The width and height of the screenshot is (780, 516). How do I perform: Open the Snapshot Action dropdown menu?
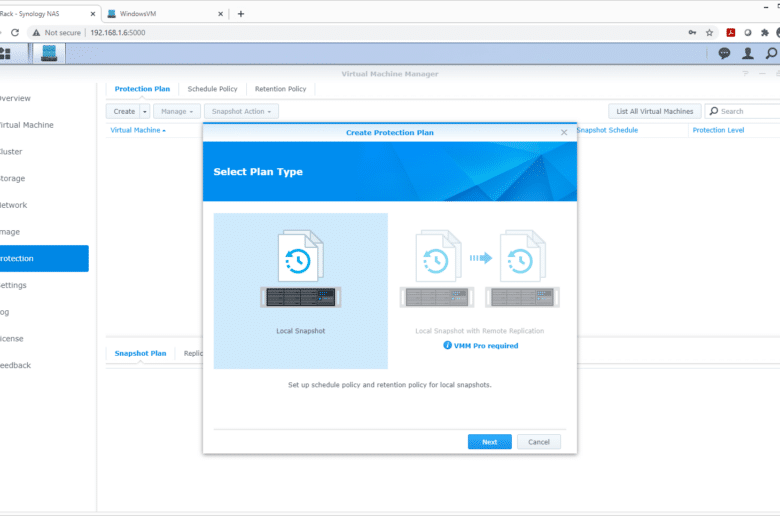241,111
